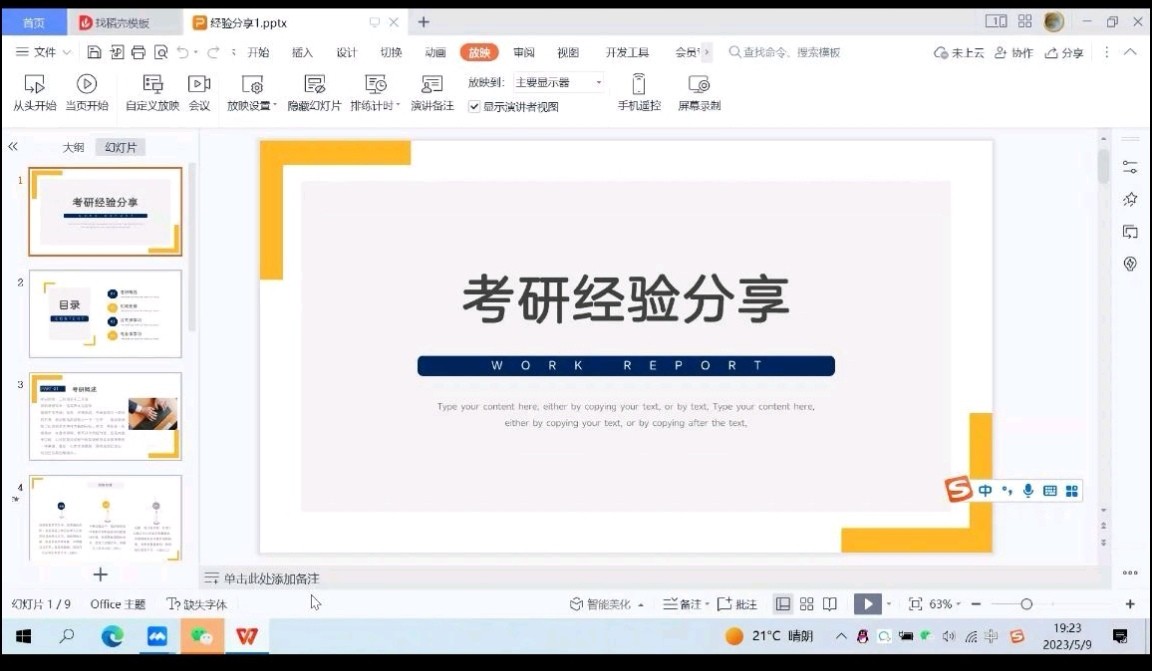Open presenter notes (演讲备注)
The width and height of the screenshot is (1152, 671).
(x=432, y=93)
